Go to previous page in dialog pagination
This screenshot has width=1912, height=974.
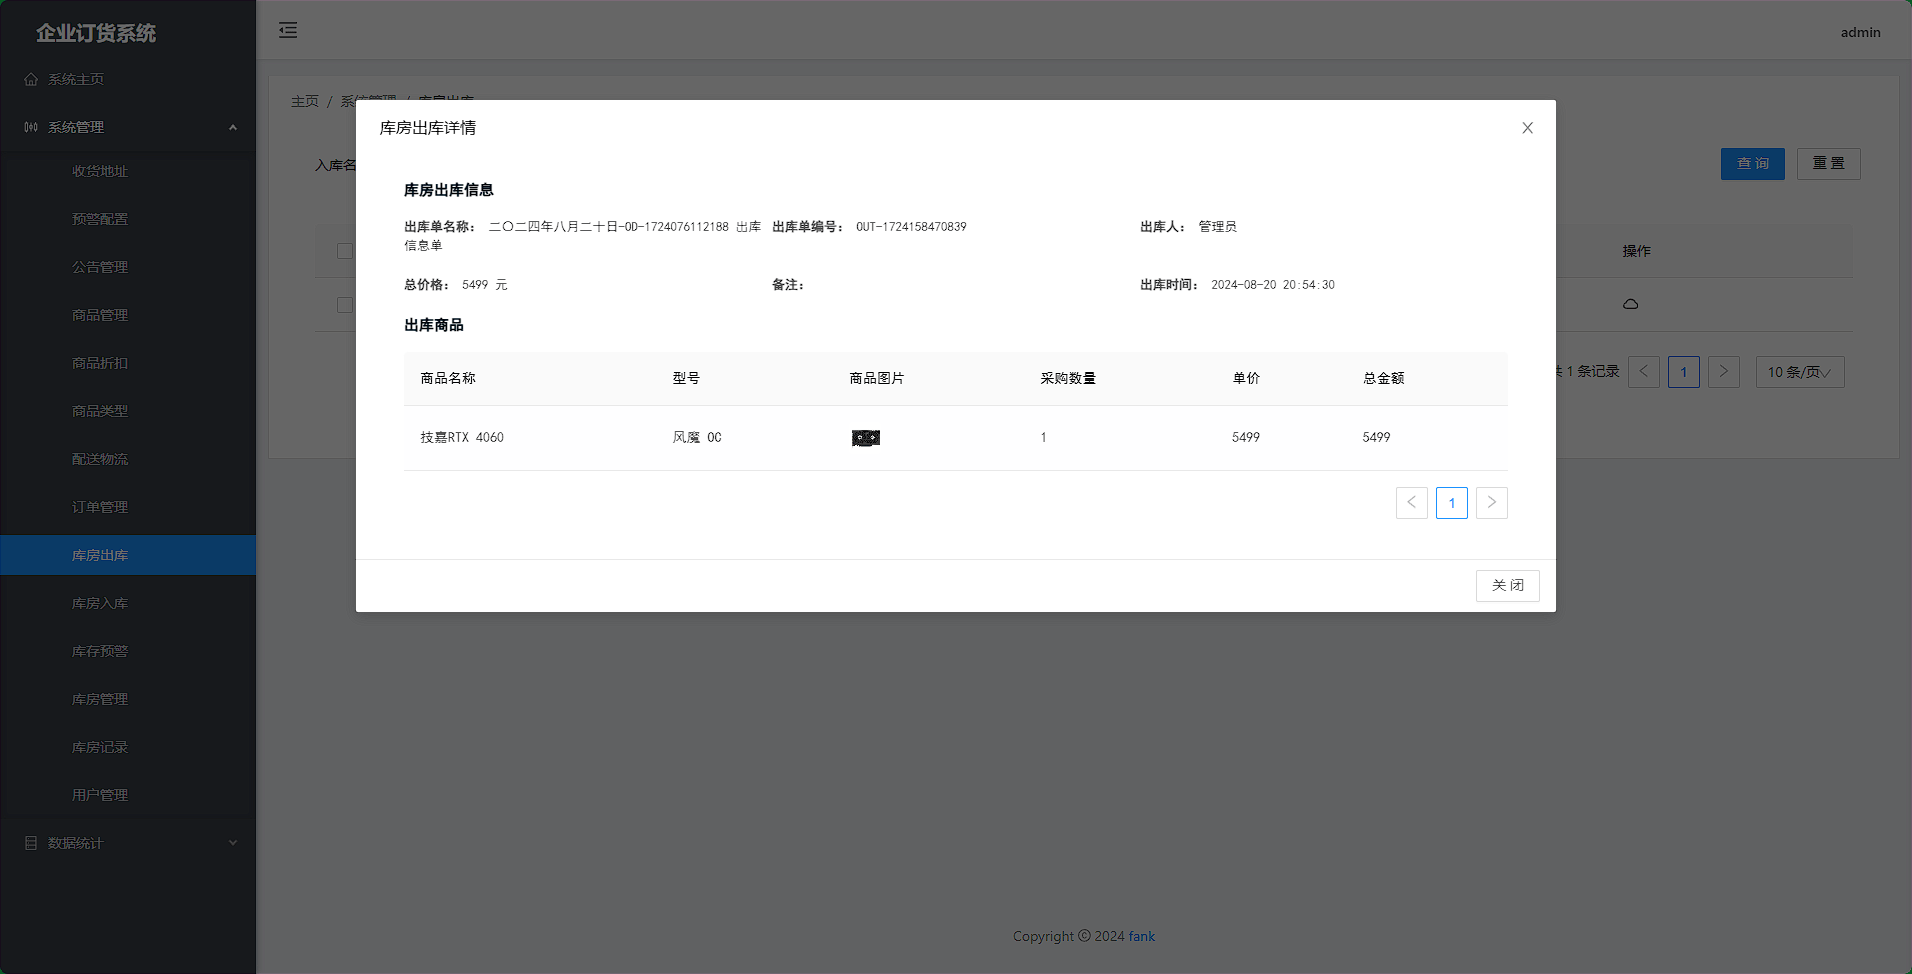[1411, 503]
